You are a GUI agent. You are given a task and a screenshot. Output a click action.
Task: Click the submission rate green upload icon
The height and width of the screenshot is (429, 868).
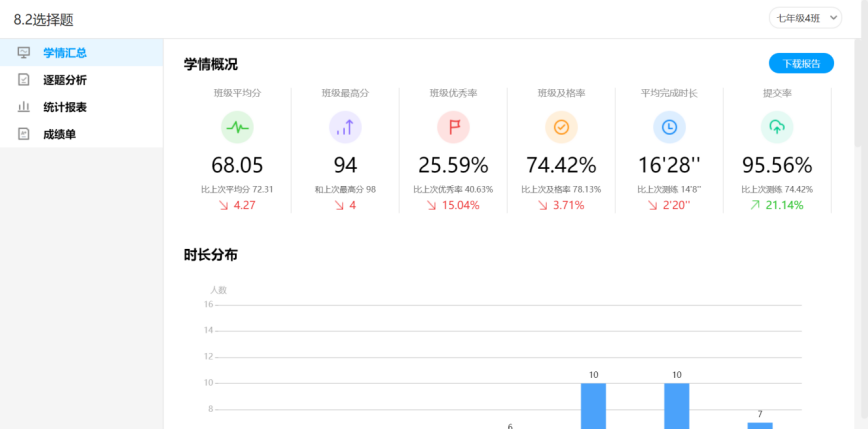(x=777, y=127)
